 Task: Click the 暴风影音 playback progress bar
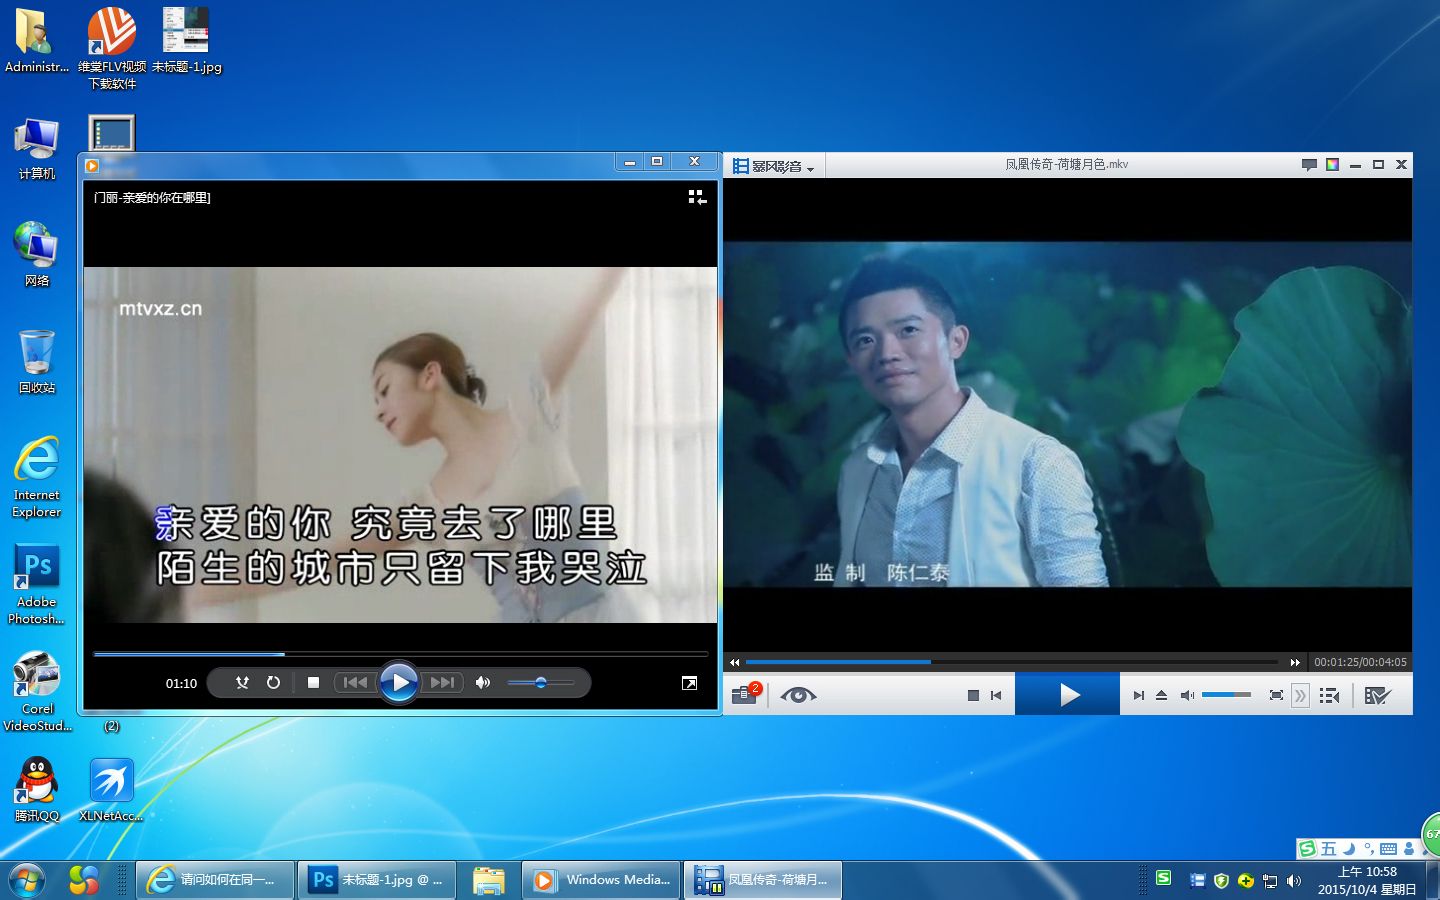pyautogui.click(x=1012, y=662)
